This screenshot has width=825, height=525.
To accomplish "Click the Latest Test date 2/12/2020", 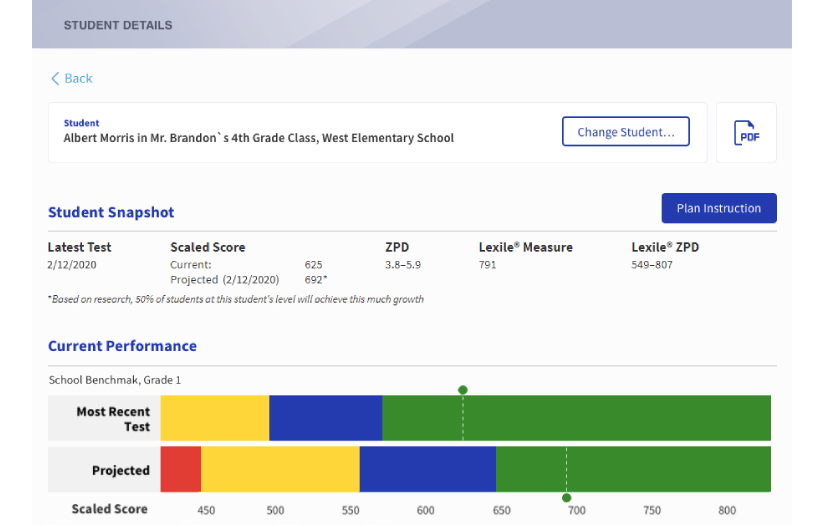I will point(72,265).
